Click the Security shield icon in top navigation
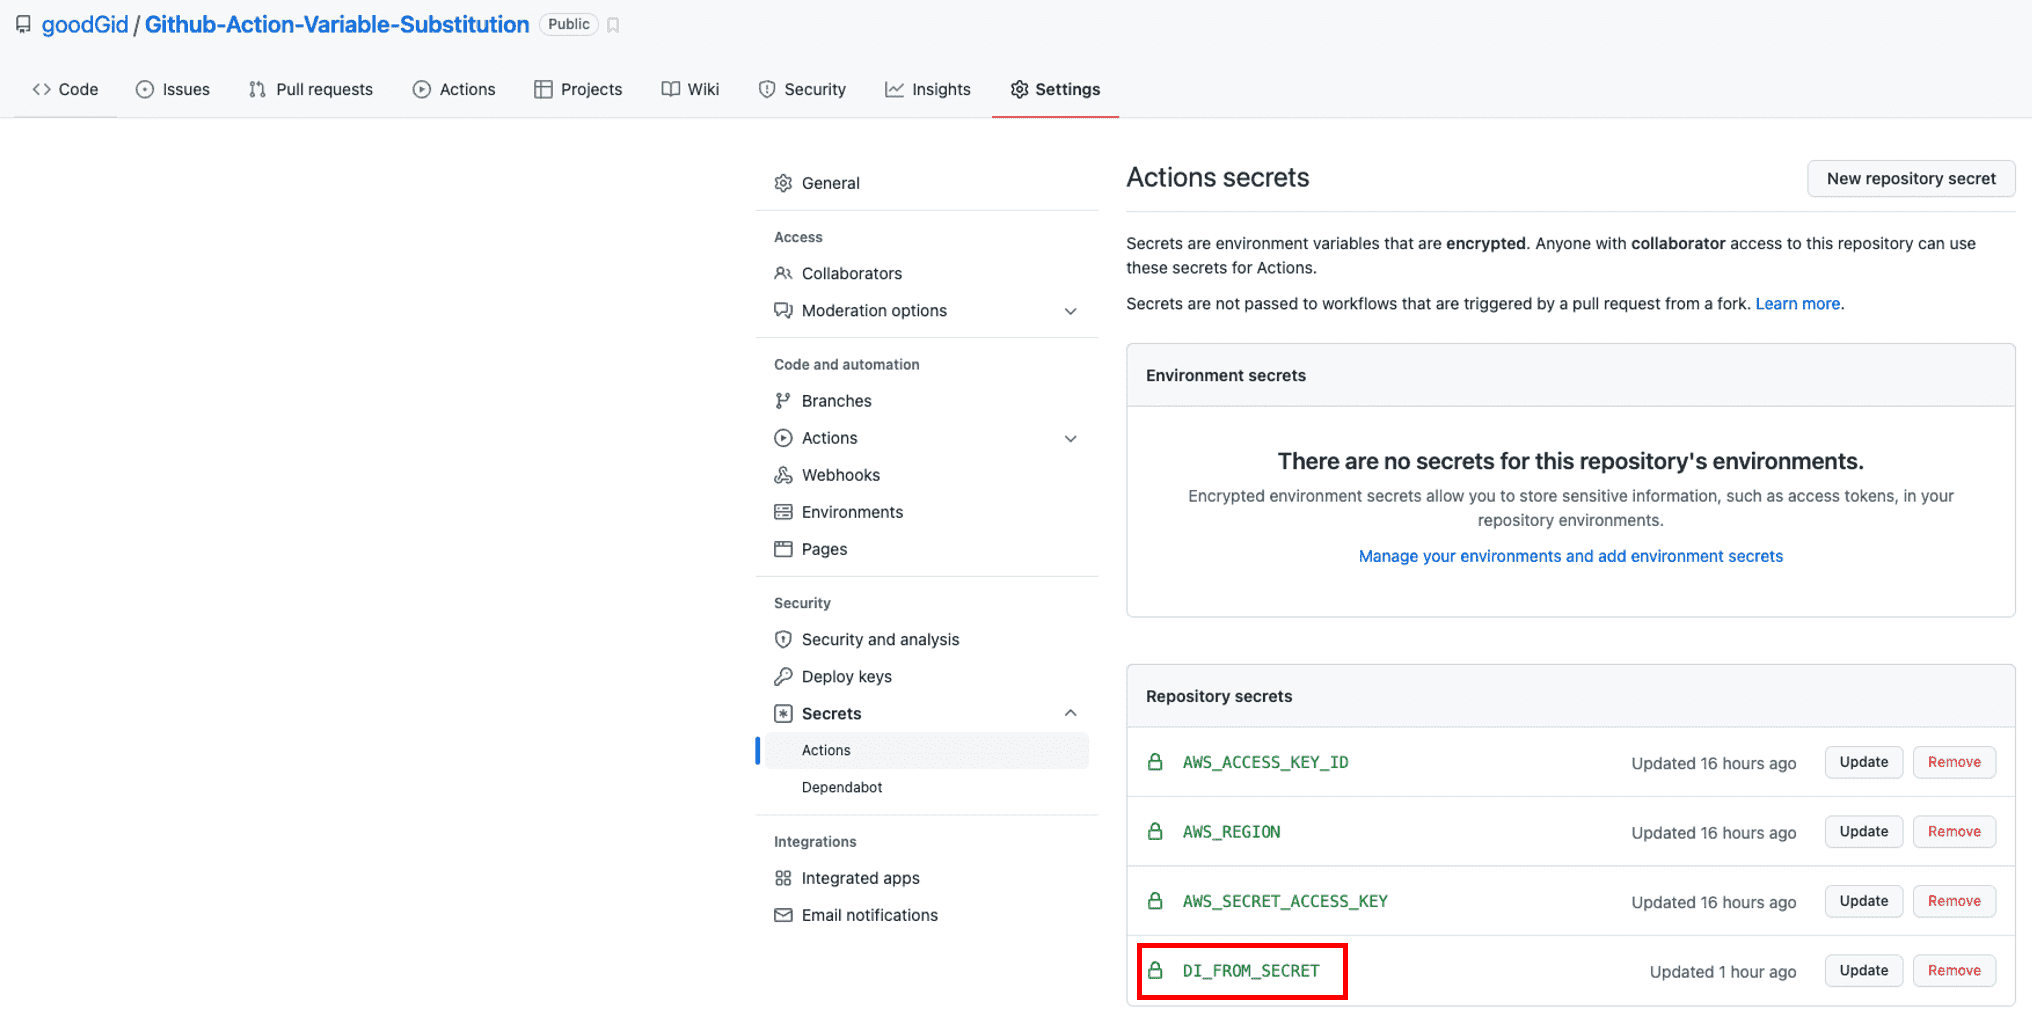Screen dimensions: 2032x1023 point(767,89)
